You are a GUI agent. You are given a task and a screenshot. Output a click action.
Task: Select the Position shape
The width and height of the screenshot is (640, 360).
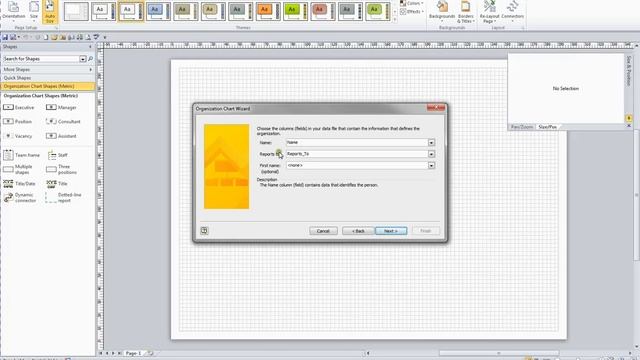coord(18,122)
